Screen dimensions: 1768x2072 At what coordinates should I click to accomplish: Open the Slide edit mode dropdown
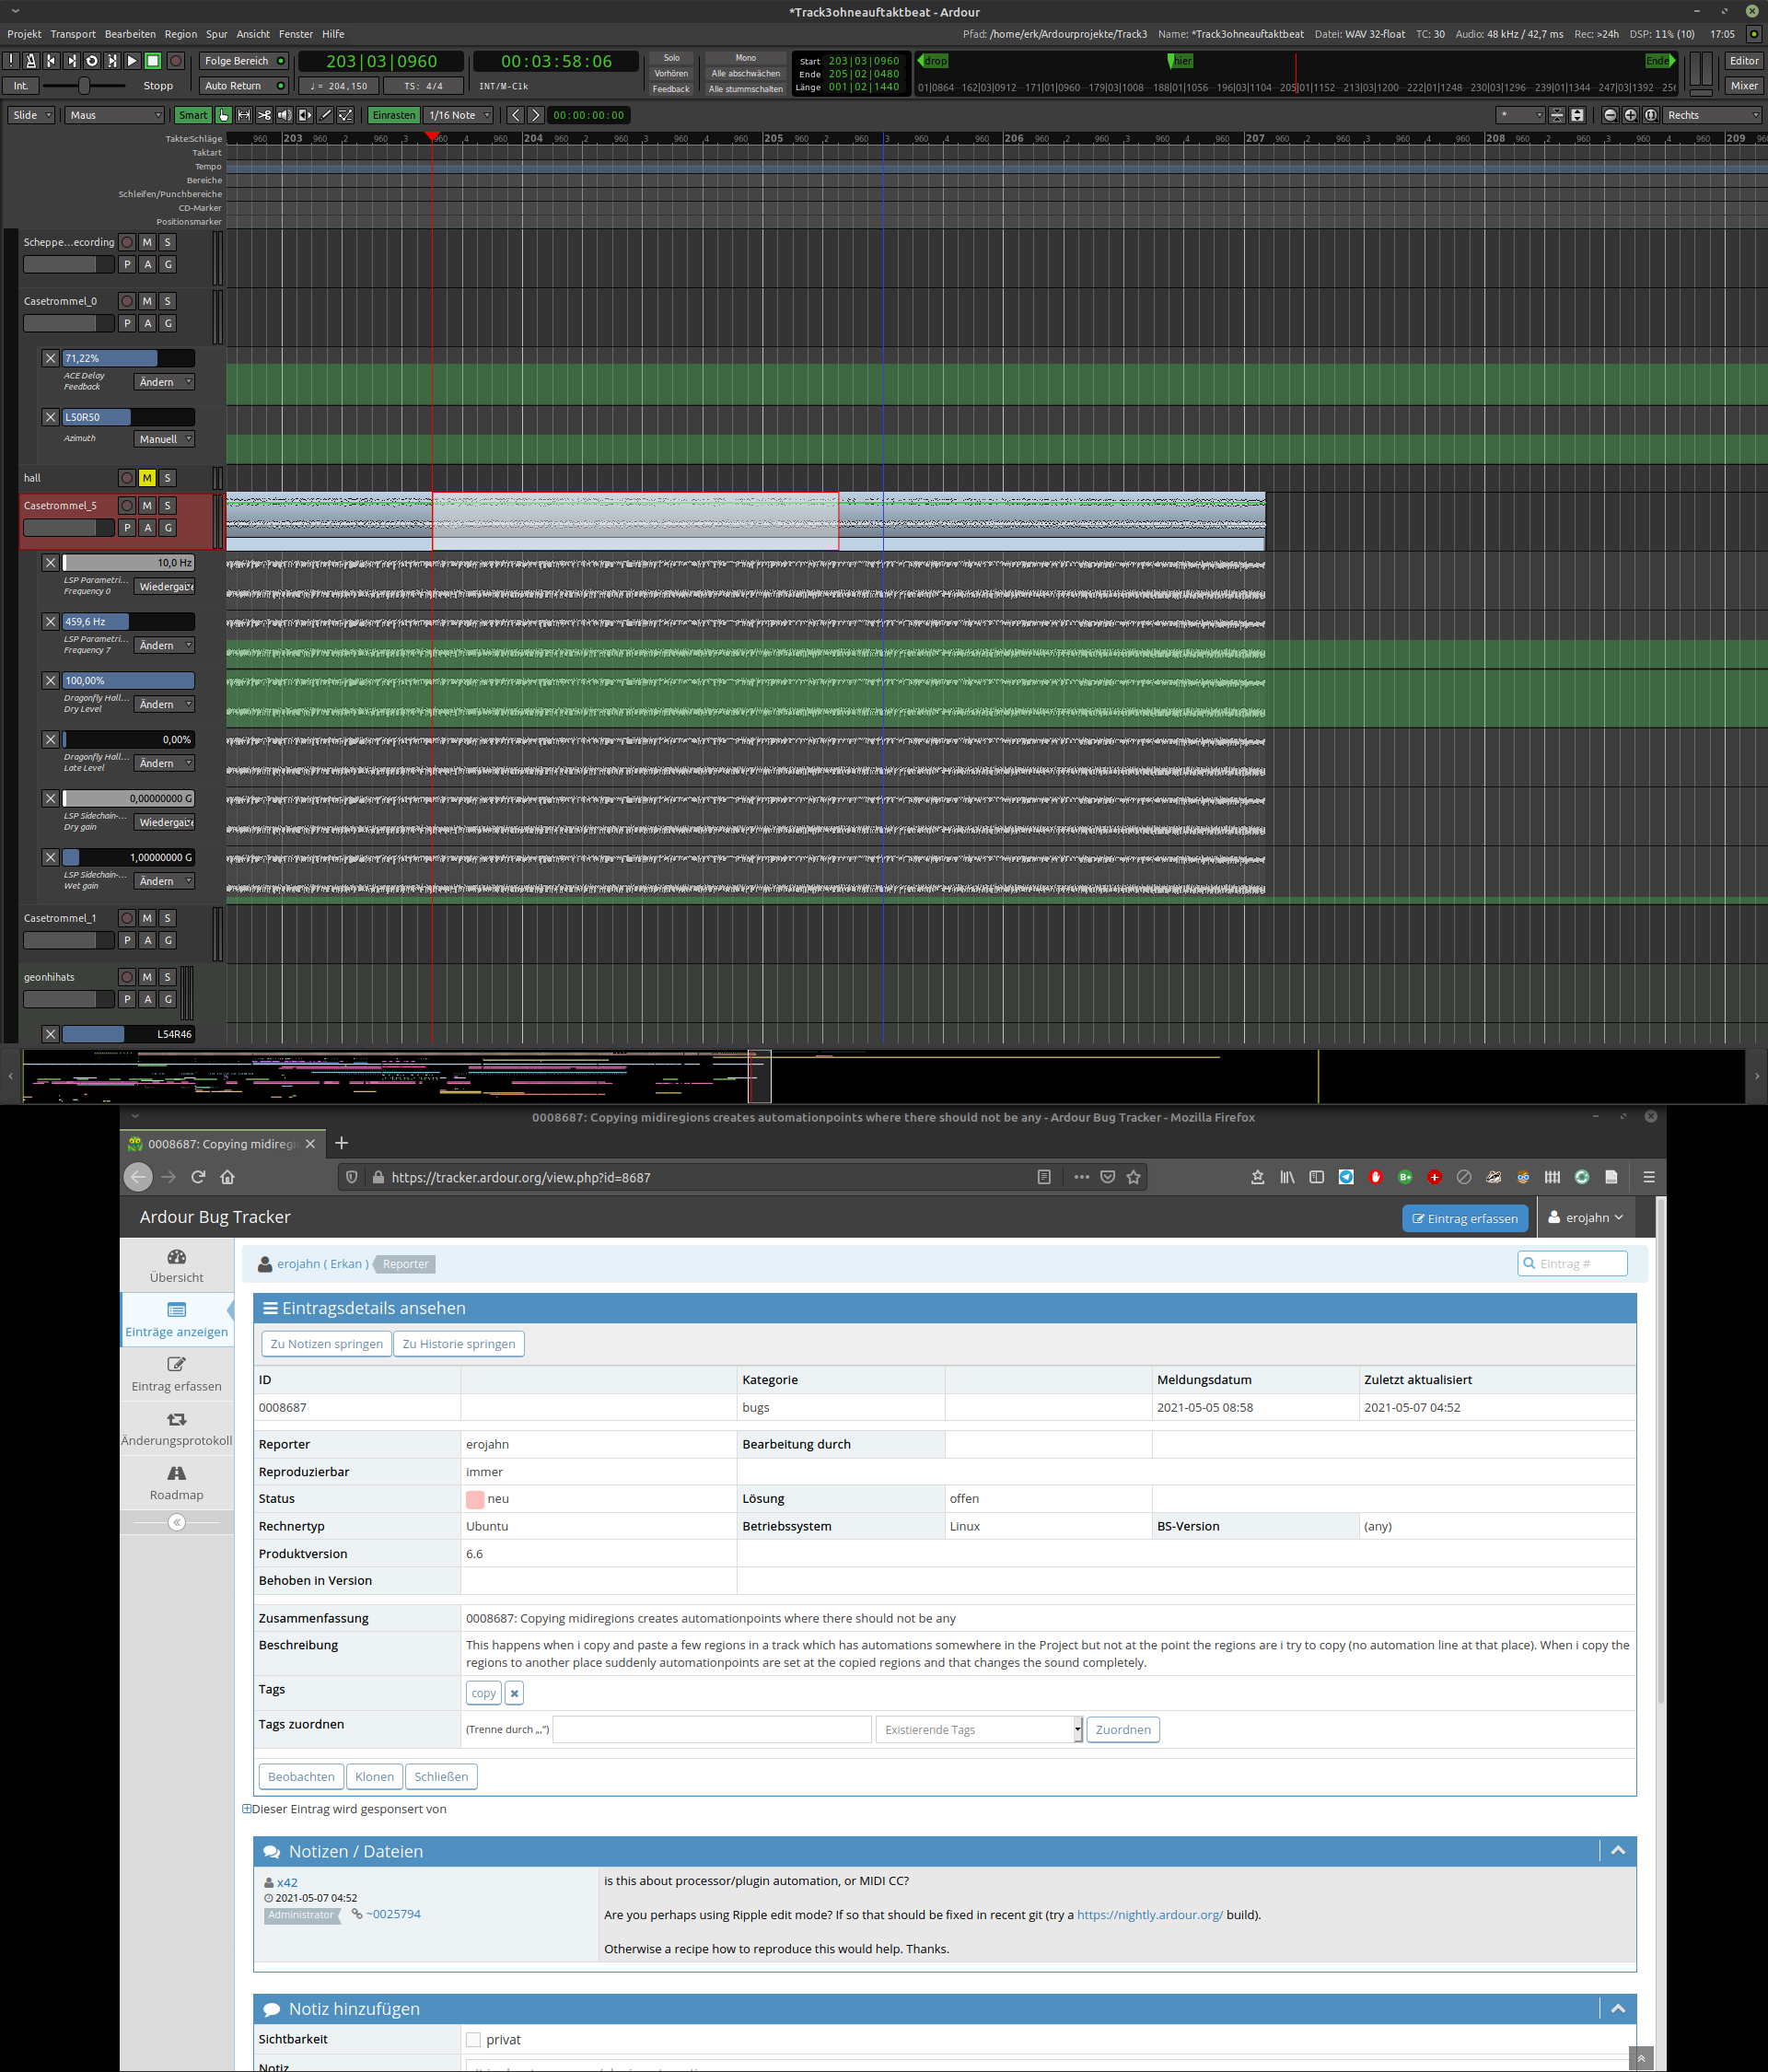tap(32, 115)
